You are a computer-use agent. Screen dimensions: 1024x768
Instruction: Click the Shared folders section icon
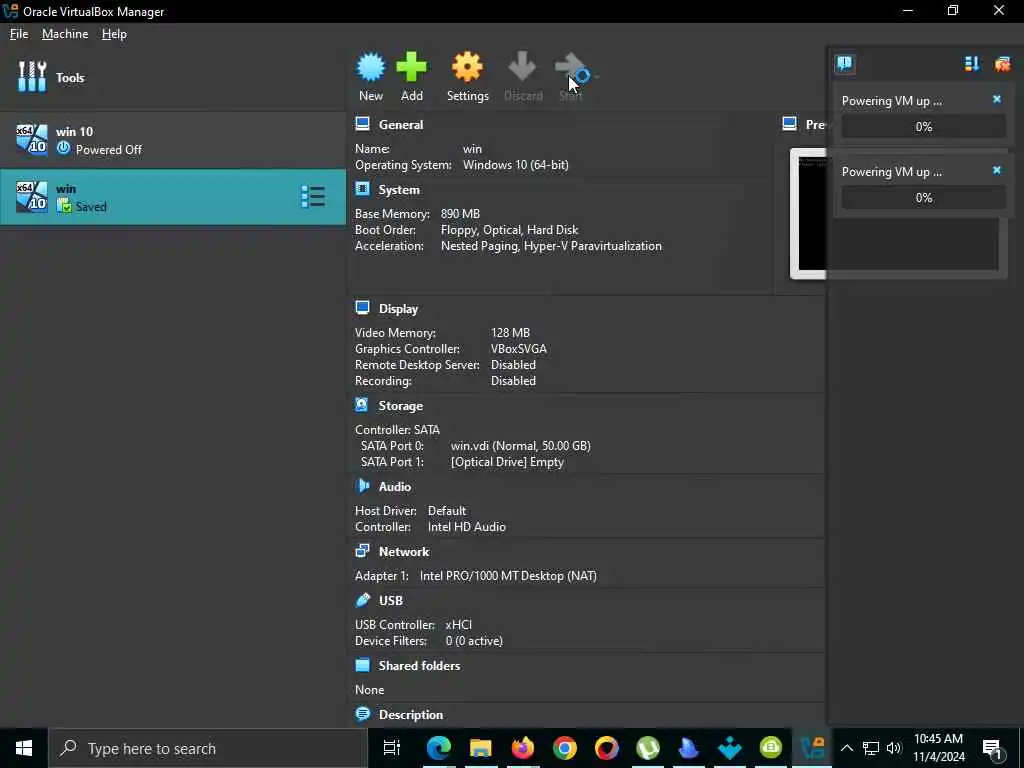(362, 665)
